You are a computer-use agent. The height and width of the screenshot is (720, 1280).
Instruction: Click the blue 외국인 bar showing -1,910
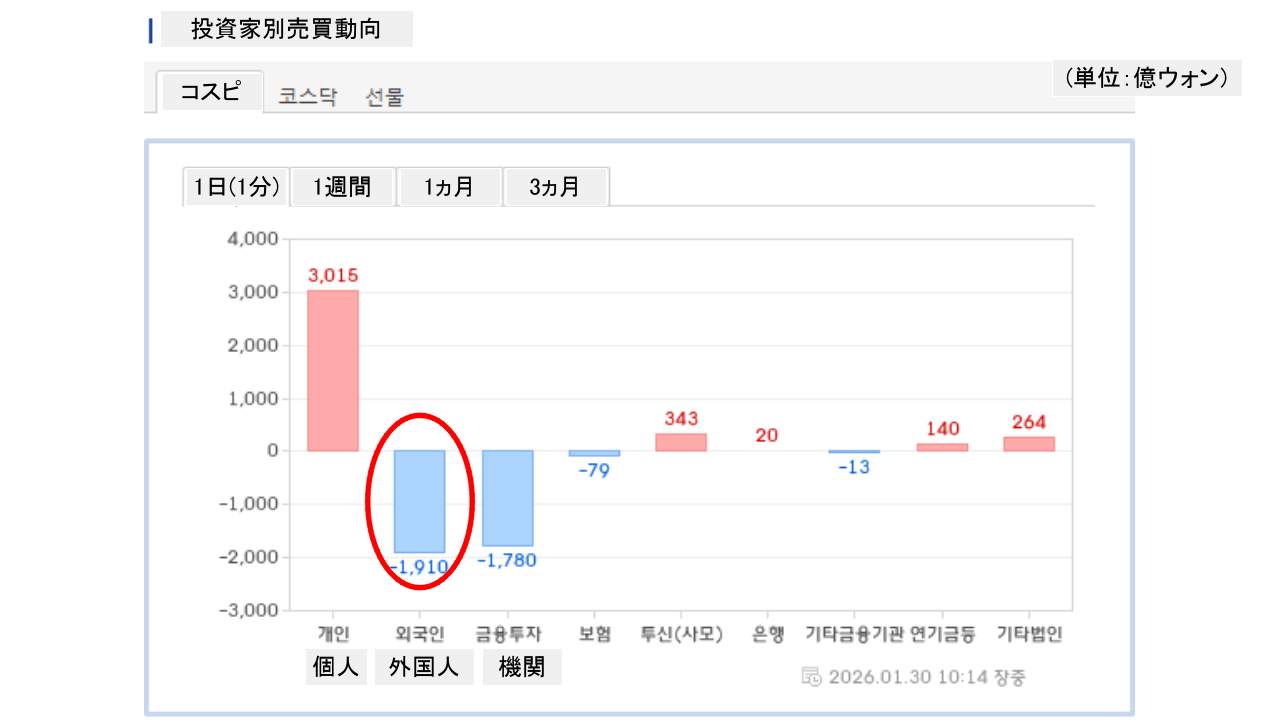pyautogui.click(x=419, y=501)
